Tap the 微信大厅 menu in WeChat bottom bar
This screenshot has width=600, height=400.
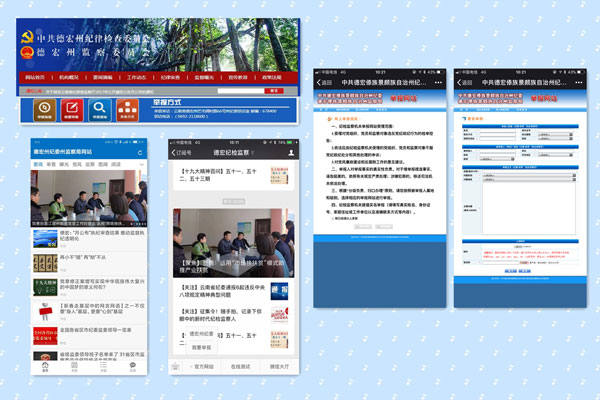(279, 366)
